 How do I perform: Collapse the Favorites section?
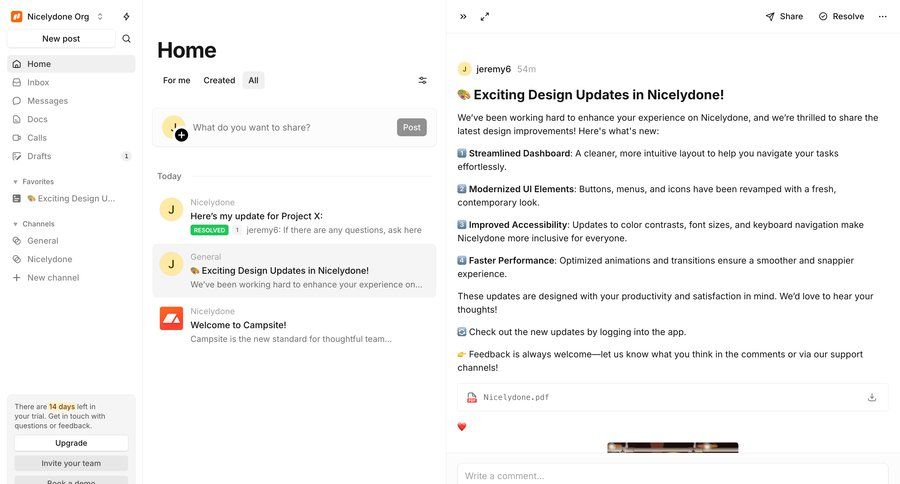click(x=33, y=181)
